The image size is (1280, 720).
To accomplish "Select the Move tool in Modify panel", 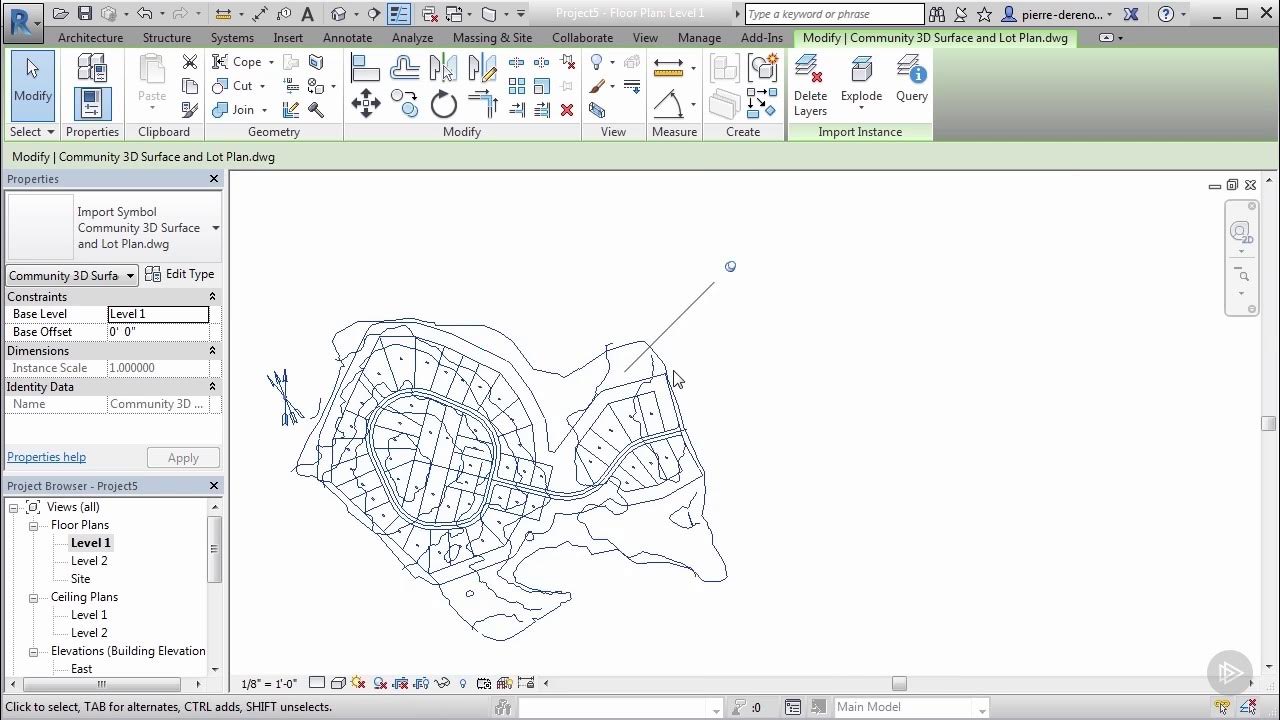I will point(366,104).
